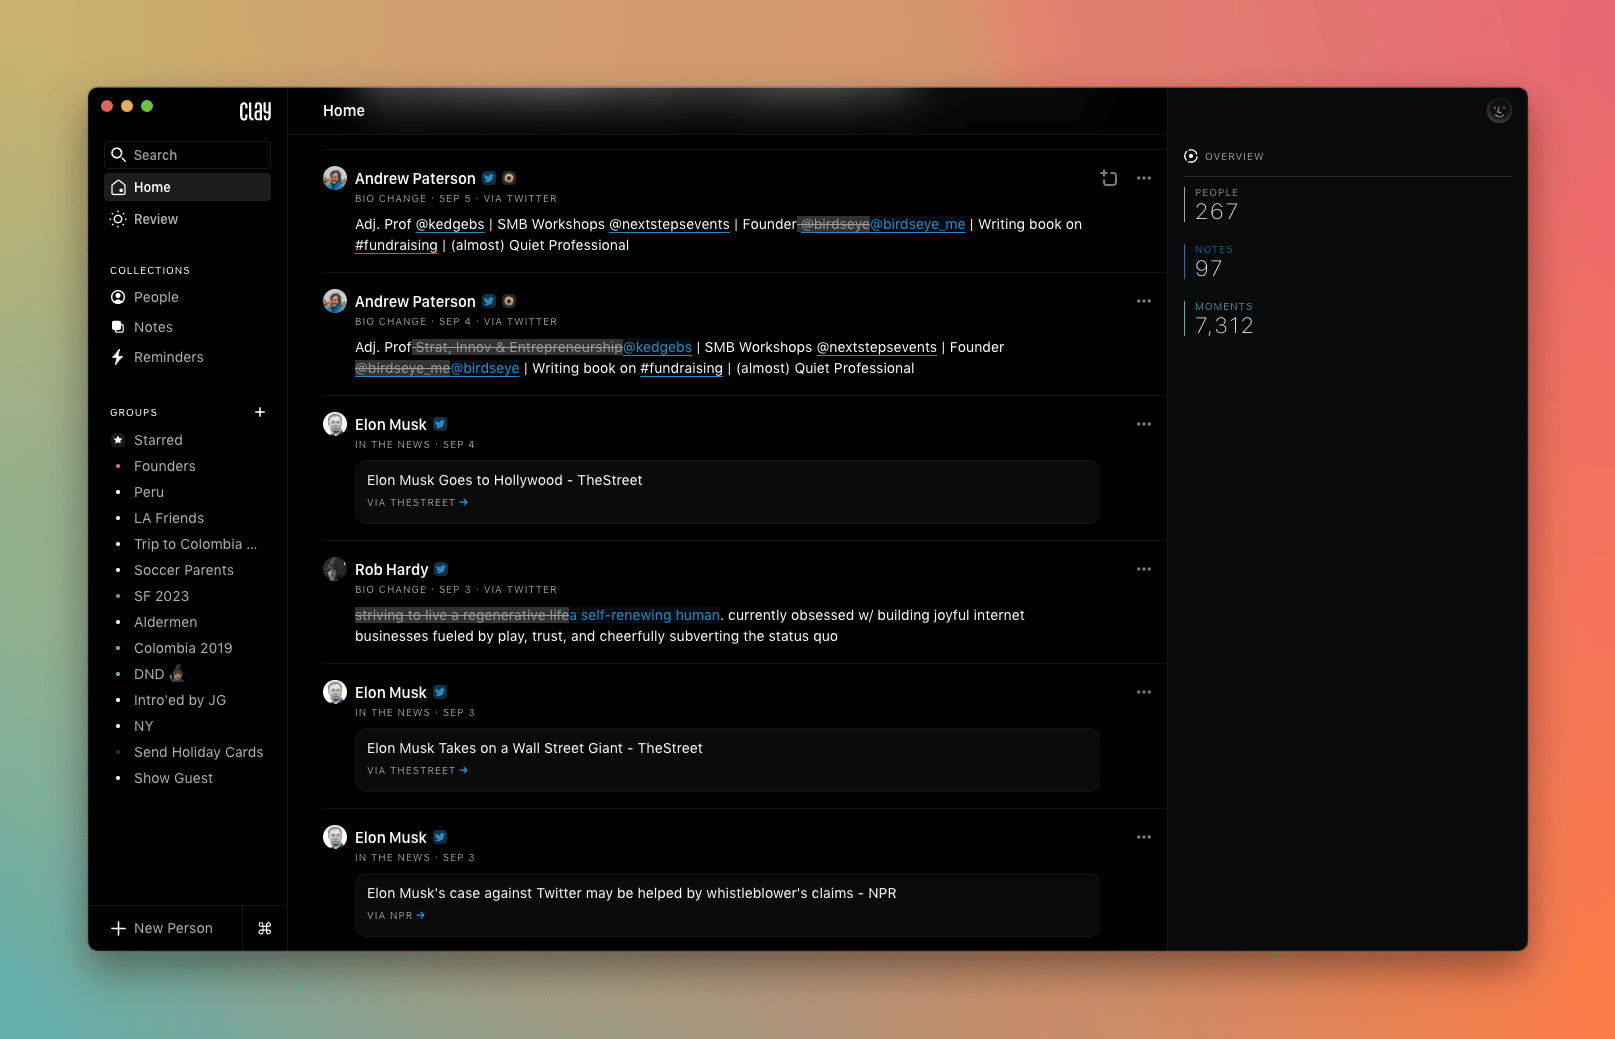Select the Reminders collection
The height and width of the screenshot is (1039, 1615).
point(168,357)
